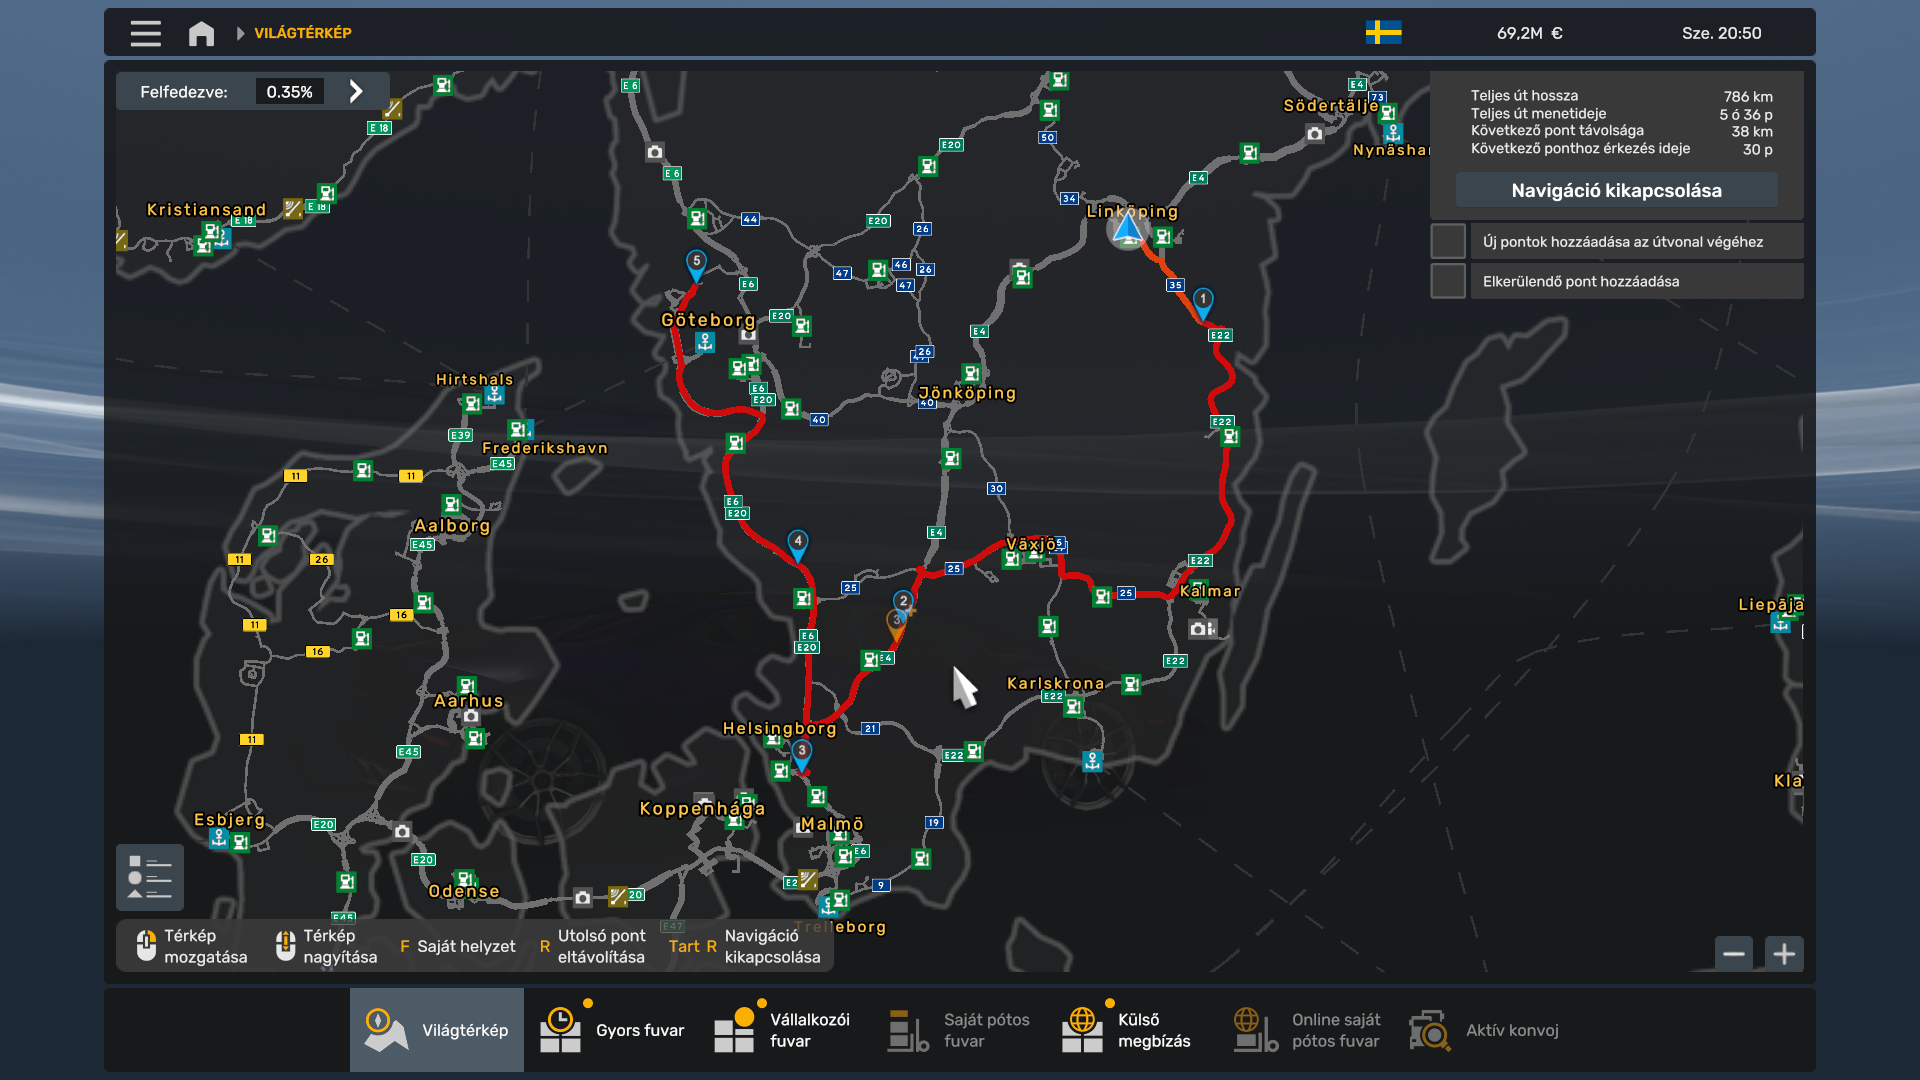Click the camera icon west of Odense

[402, 831]
